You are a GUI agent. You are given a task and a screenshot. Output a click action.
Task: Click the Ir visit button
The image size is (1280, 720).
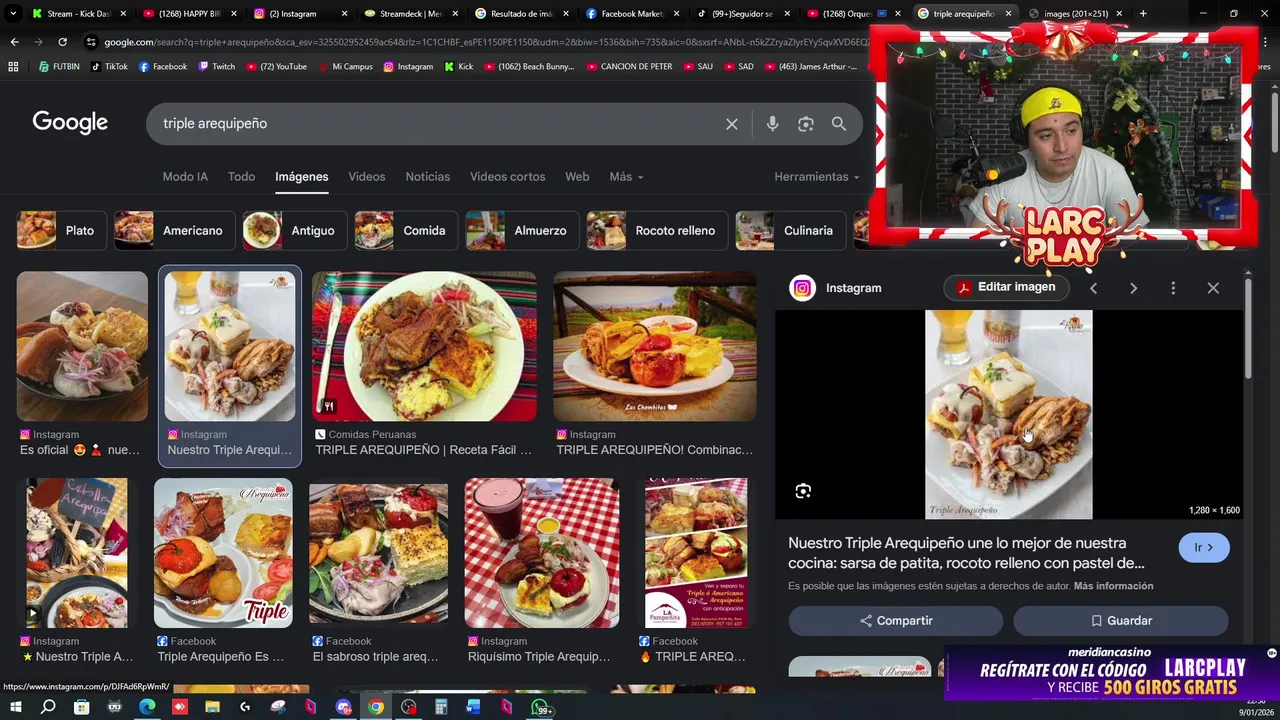point(1204,548)
